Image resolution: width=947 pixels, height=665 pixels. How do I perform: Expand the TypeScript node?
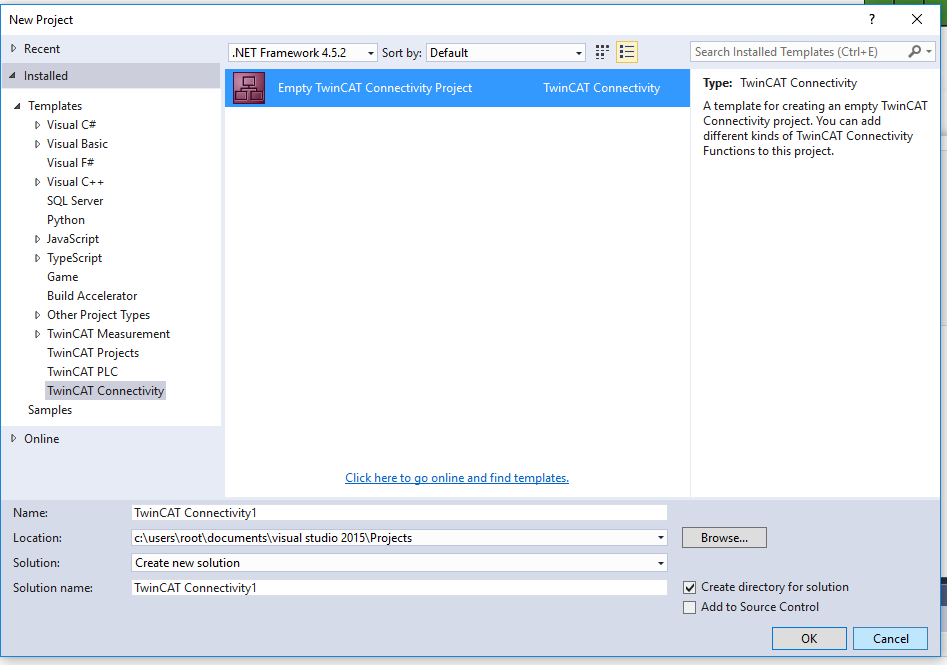point(37,258)
